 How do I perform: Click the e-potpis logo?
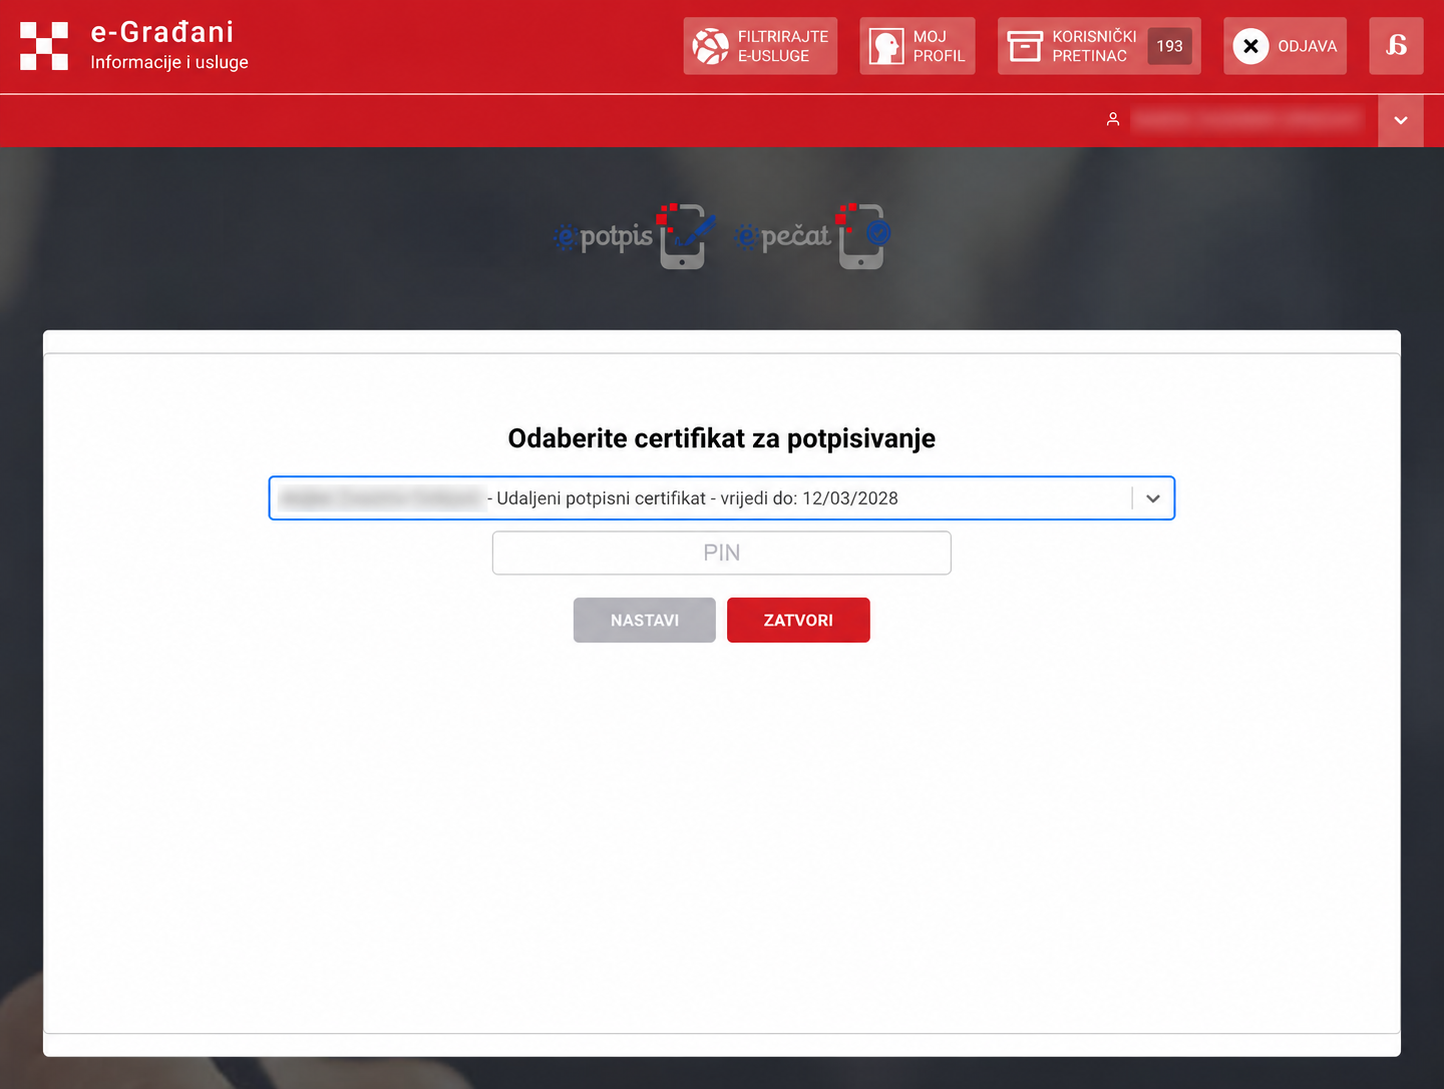click(633, 236)
